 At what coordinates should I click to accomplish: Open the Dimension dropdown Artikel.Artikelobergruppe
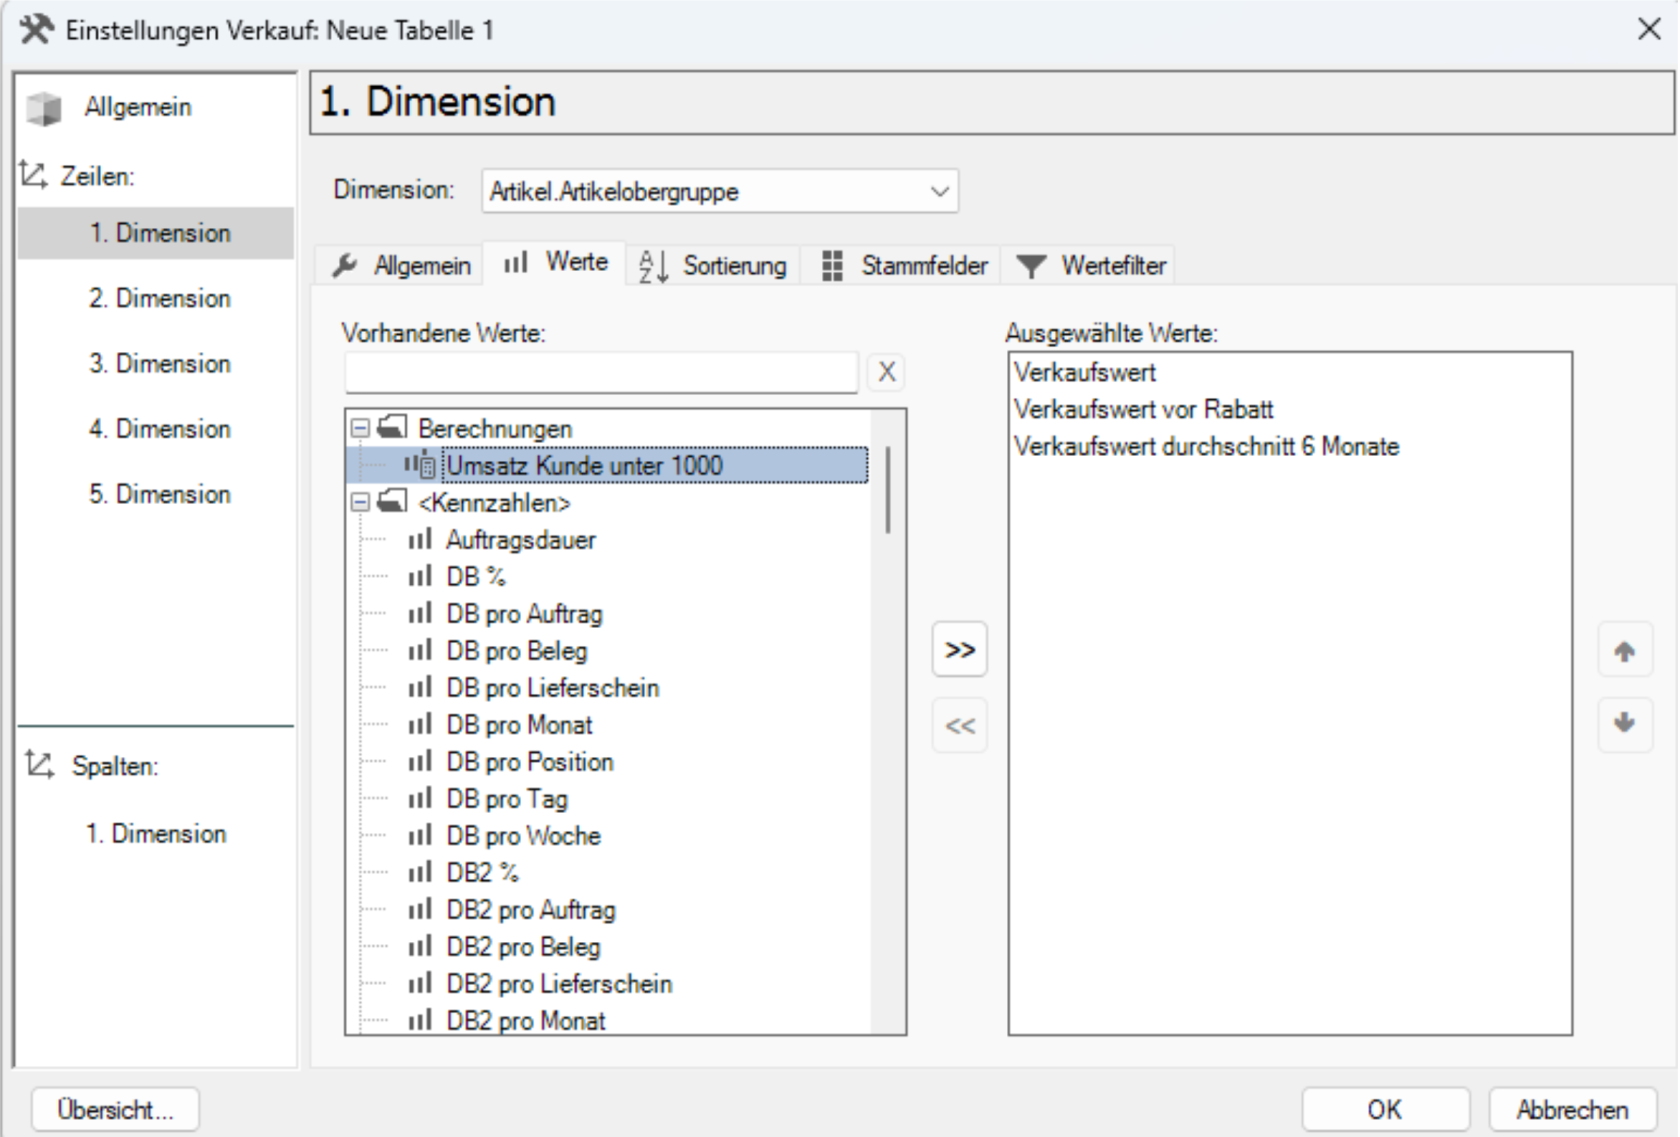[x=720, y=191]
